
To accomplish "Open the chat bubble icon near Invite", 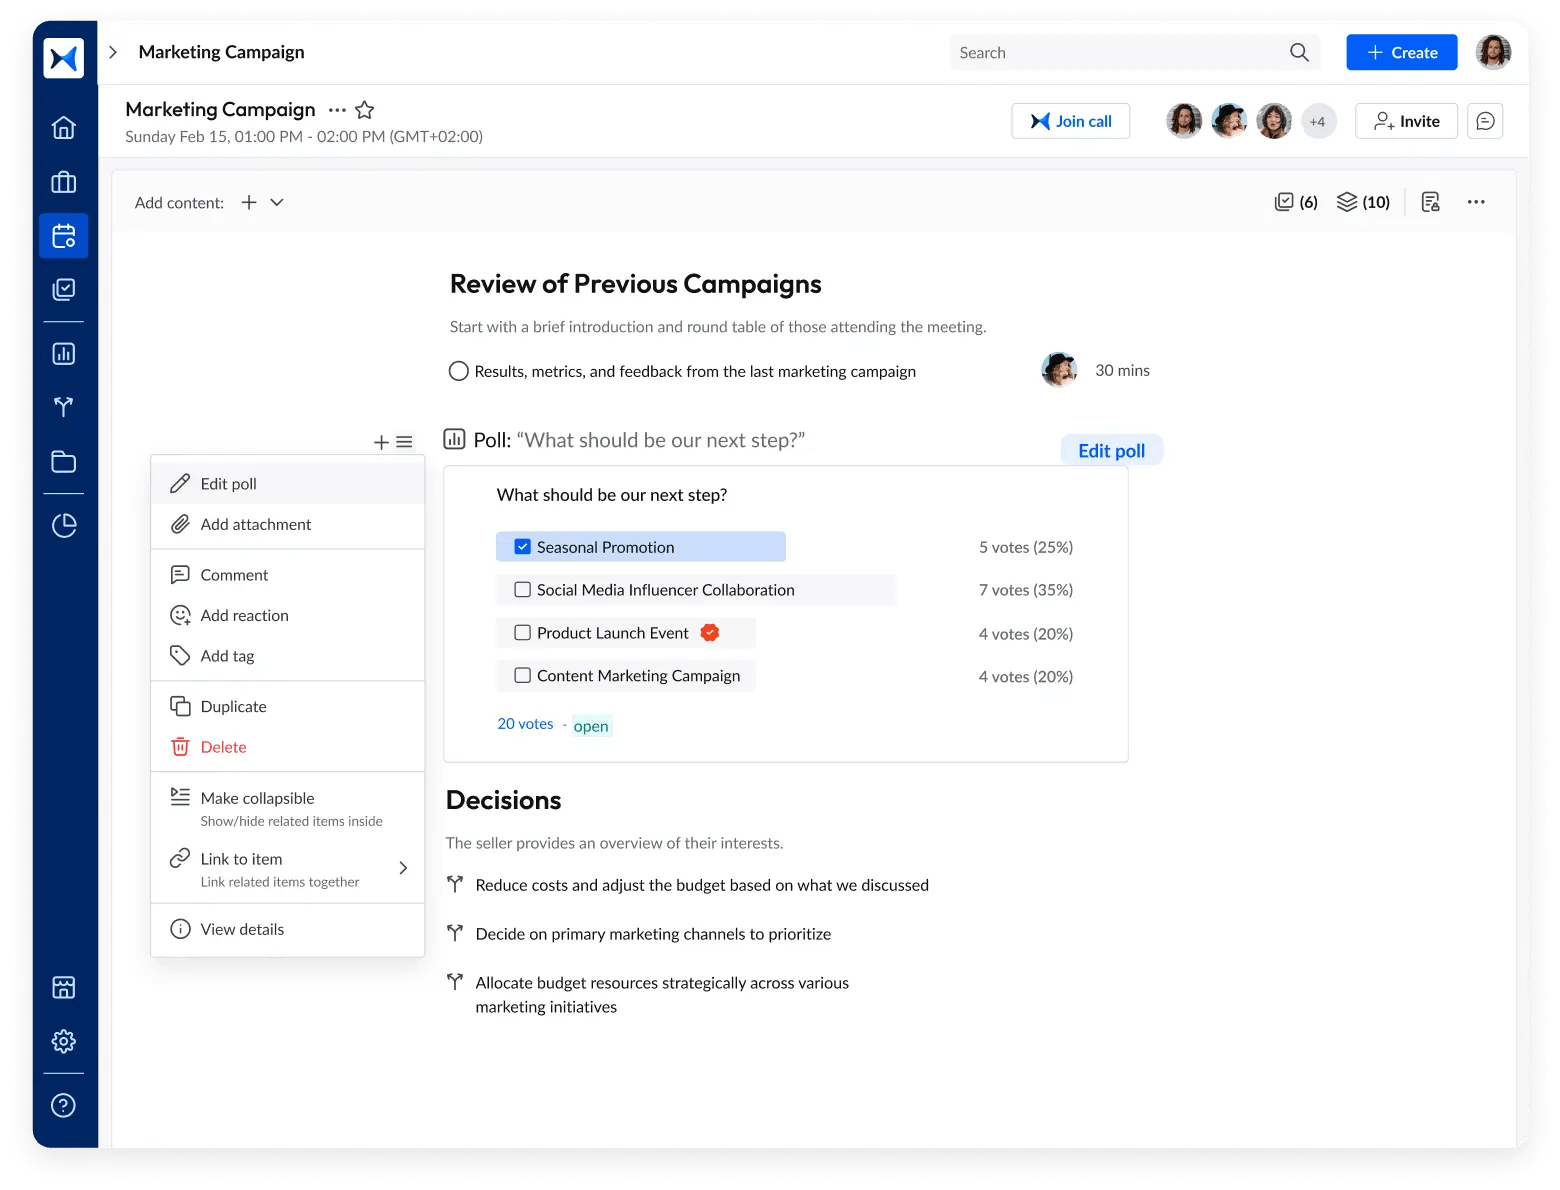I will click(1485, 121).
